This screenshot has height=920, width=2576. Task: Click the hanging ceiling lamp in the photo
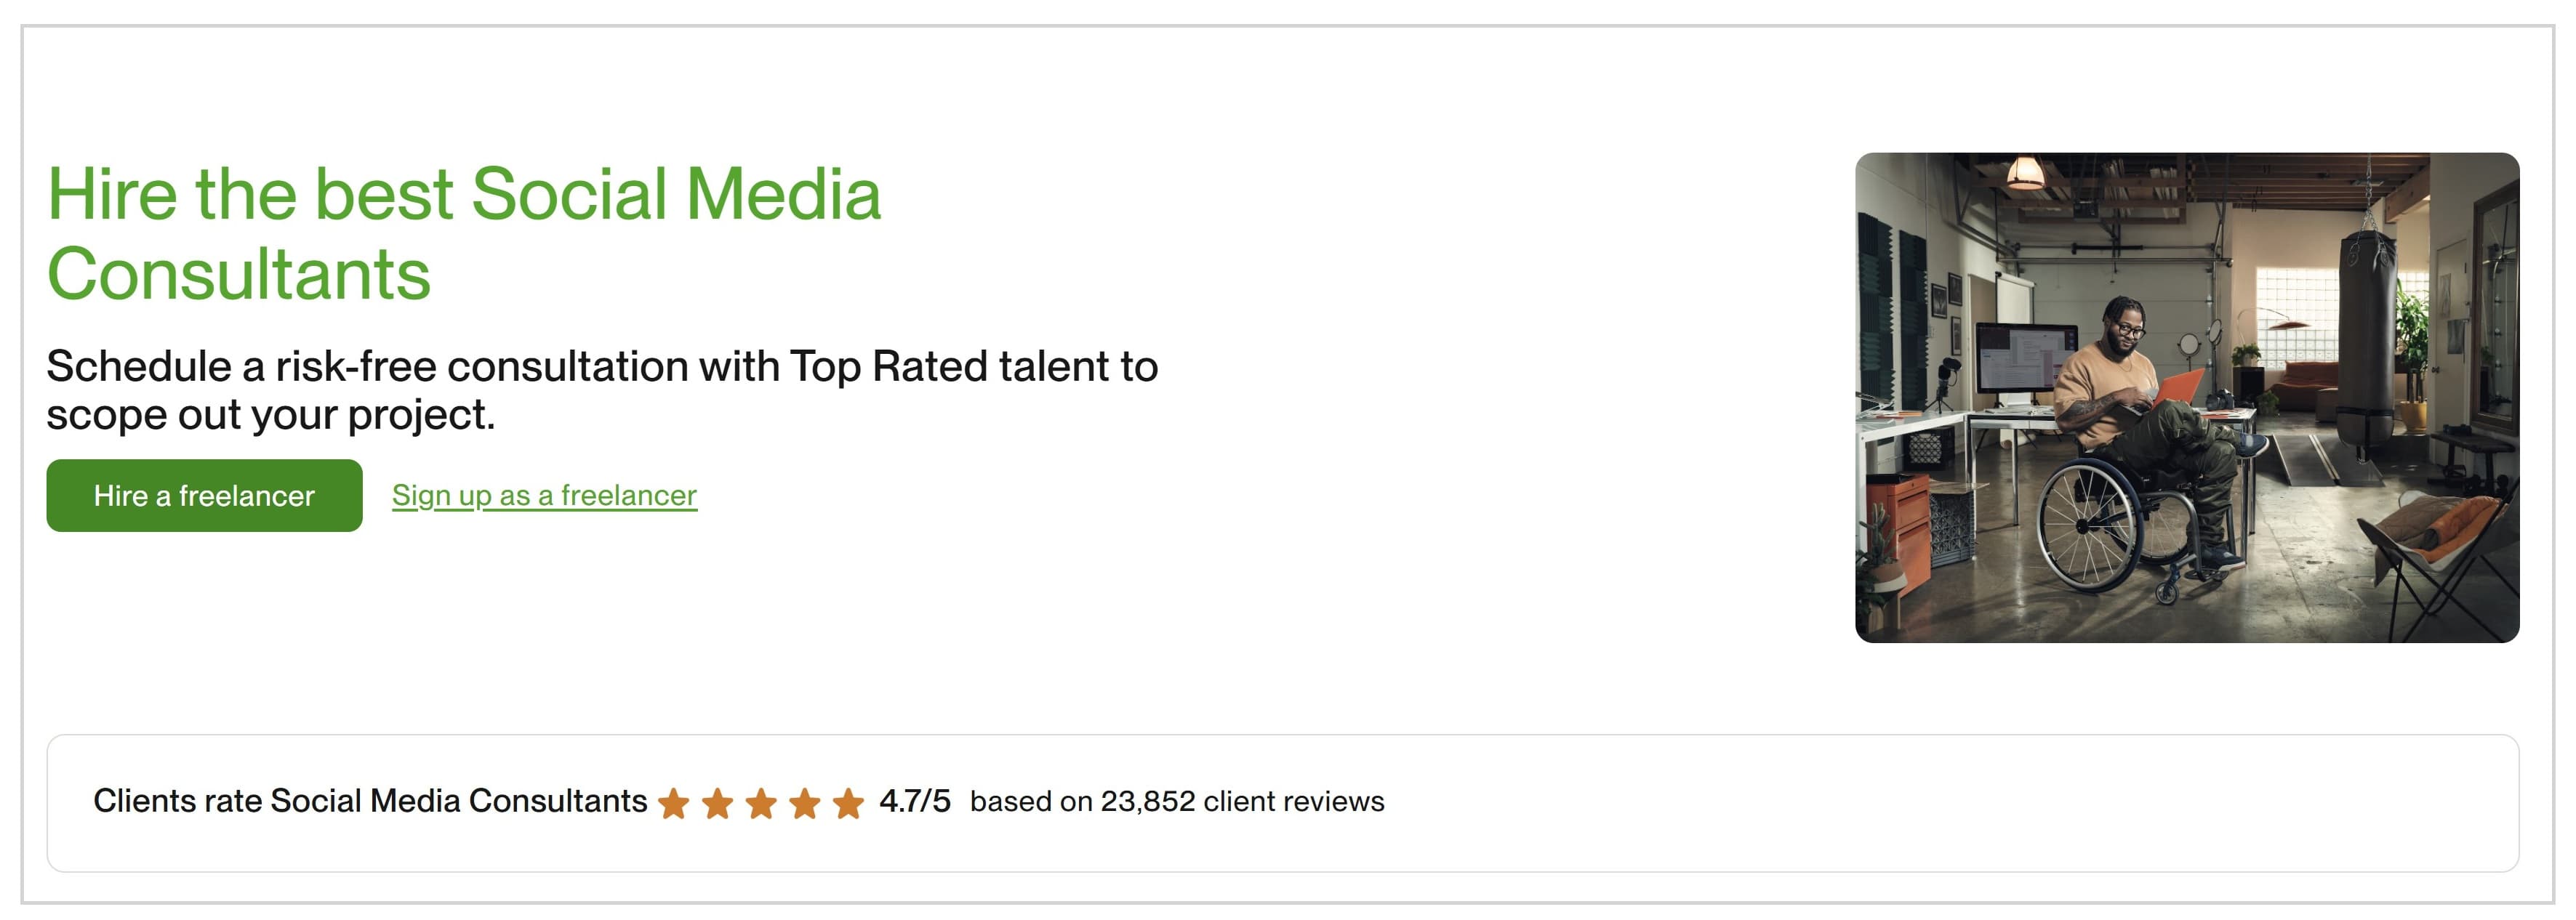coord(2025,173)
